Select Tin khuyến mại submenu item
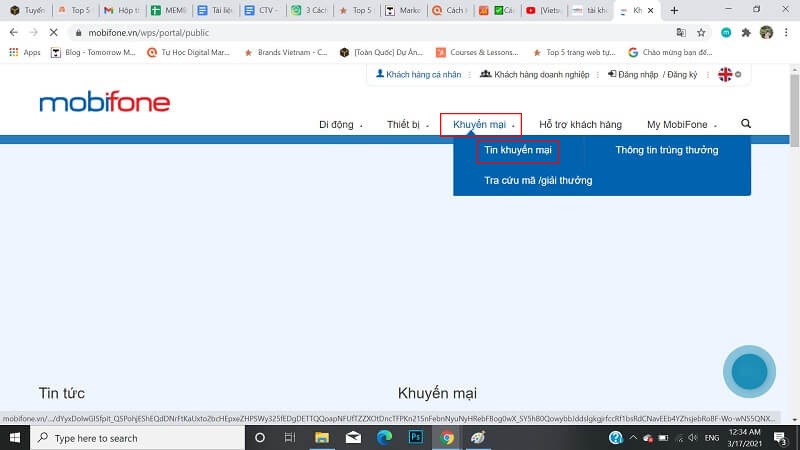The height and width of the screenshot is (450, 800). tap(518, 151)
